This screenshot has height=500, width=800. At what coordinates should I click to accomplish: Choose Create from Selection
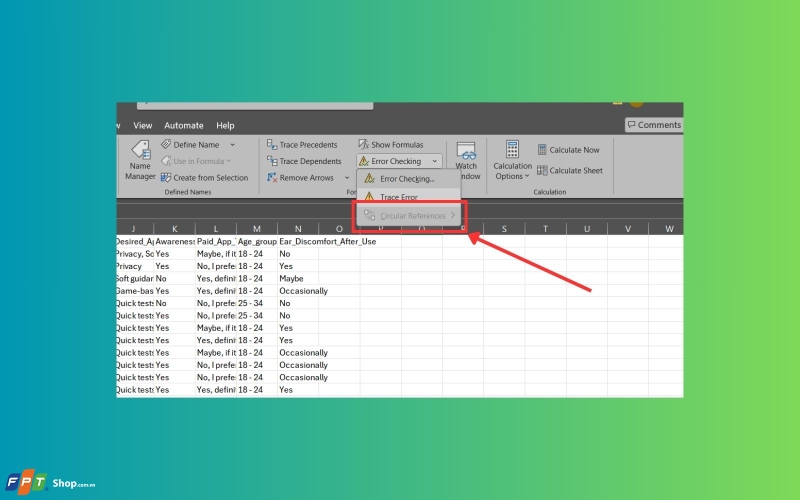click(205, 178)
